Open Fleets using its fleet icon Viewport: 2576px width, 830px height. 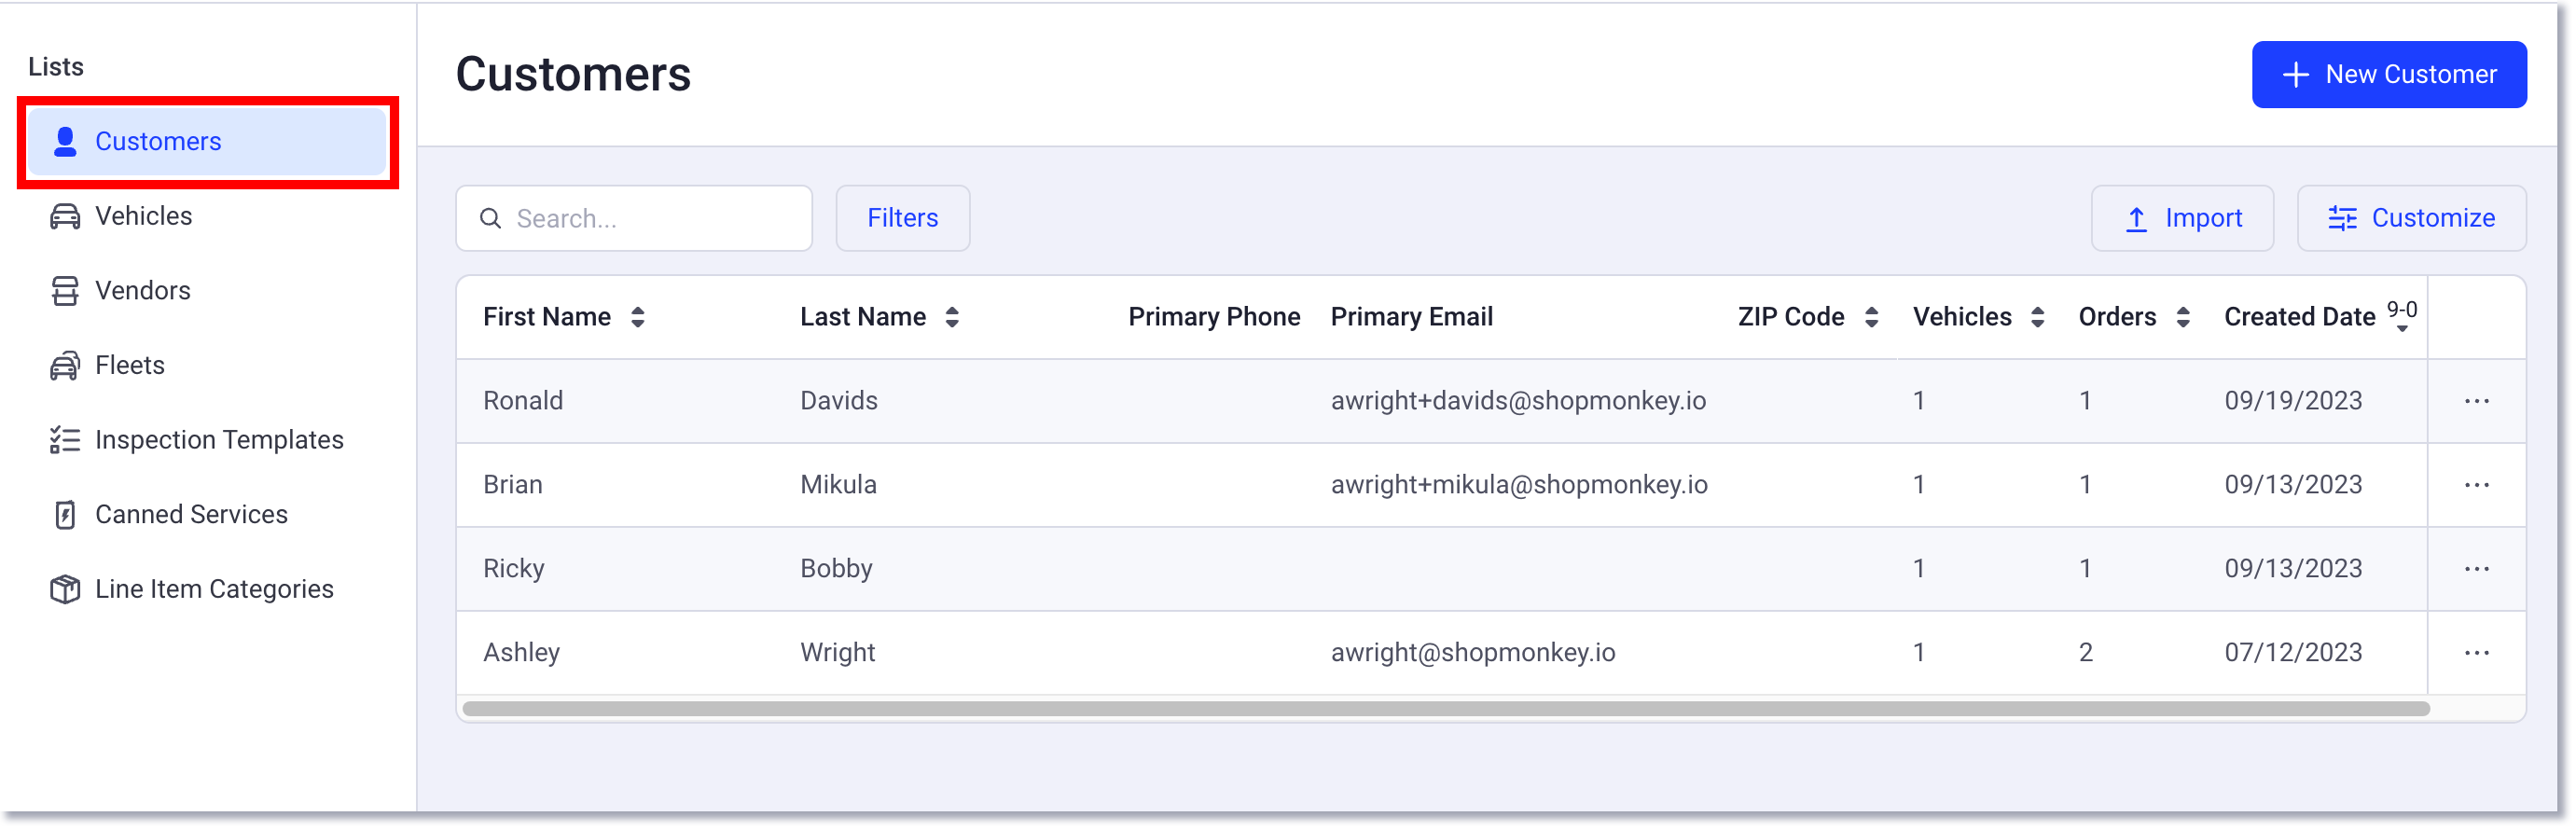64,365
